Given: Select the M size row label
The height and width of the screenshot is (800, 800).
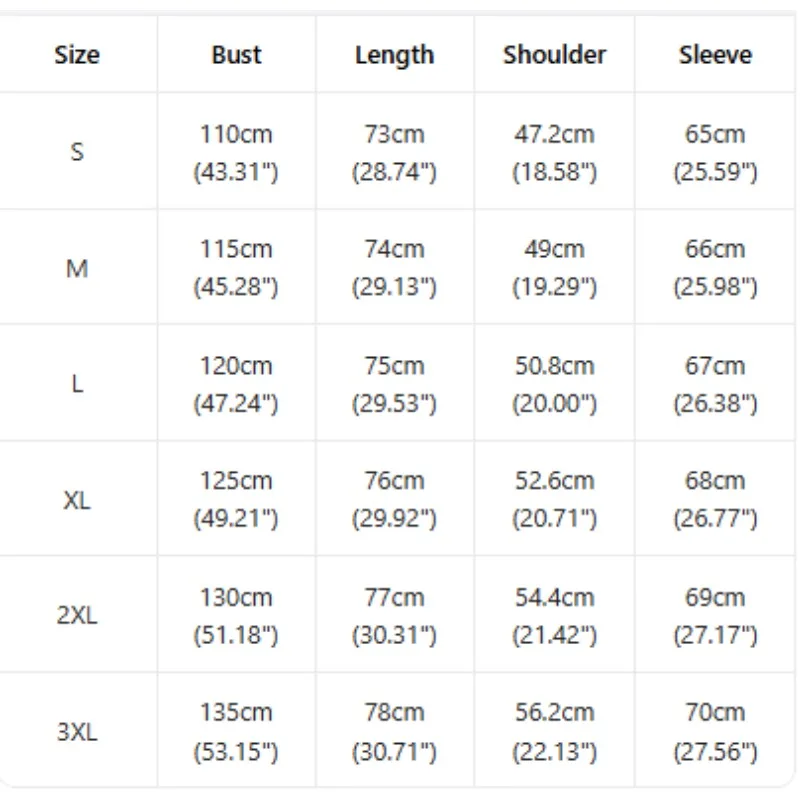Looking at the screenshot, I should coord(77,268).
